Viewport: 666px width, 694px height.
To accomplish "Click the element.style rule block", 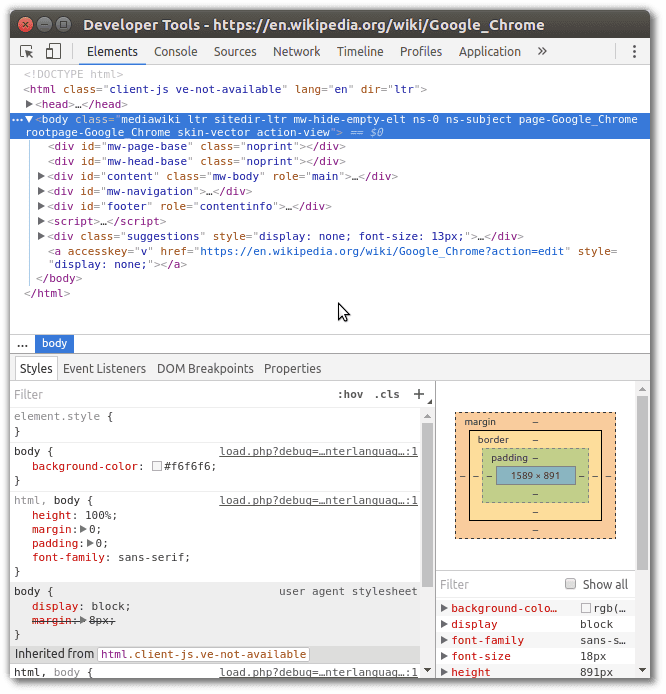I will coord(216,424).
